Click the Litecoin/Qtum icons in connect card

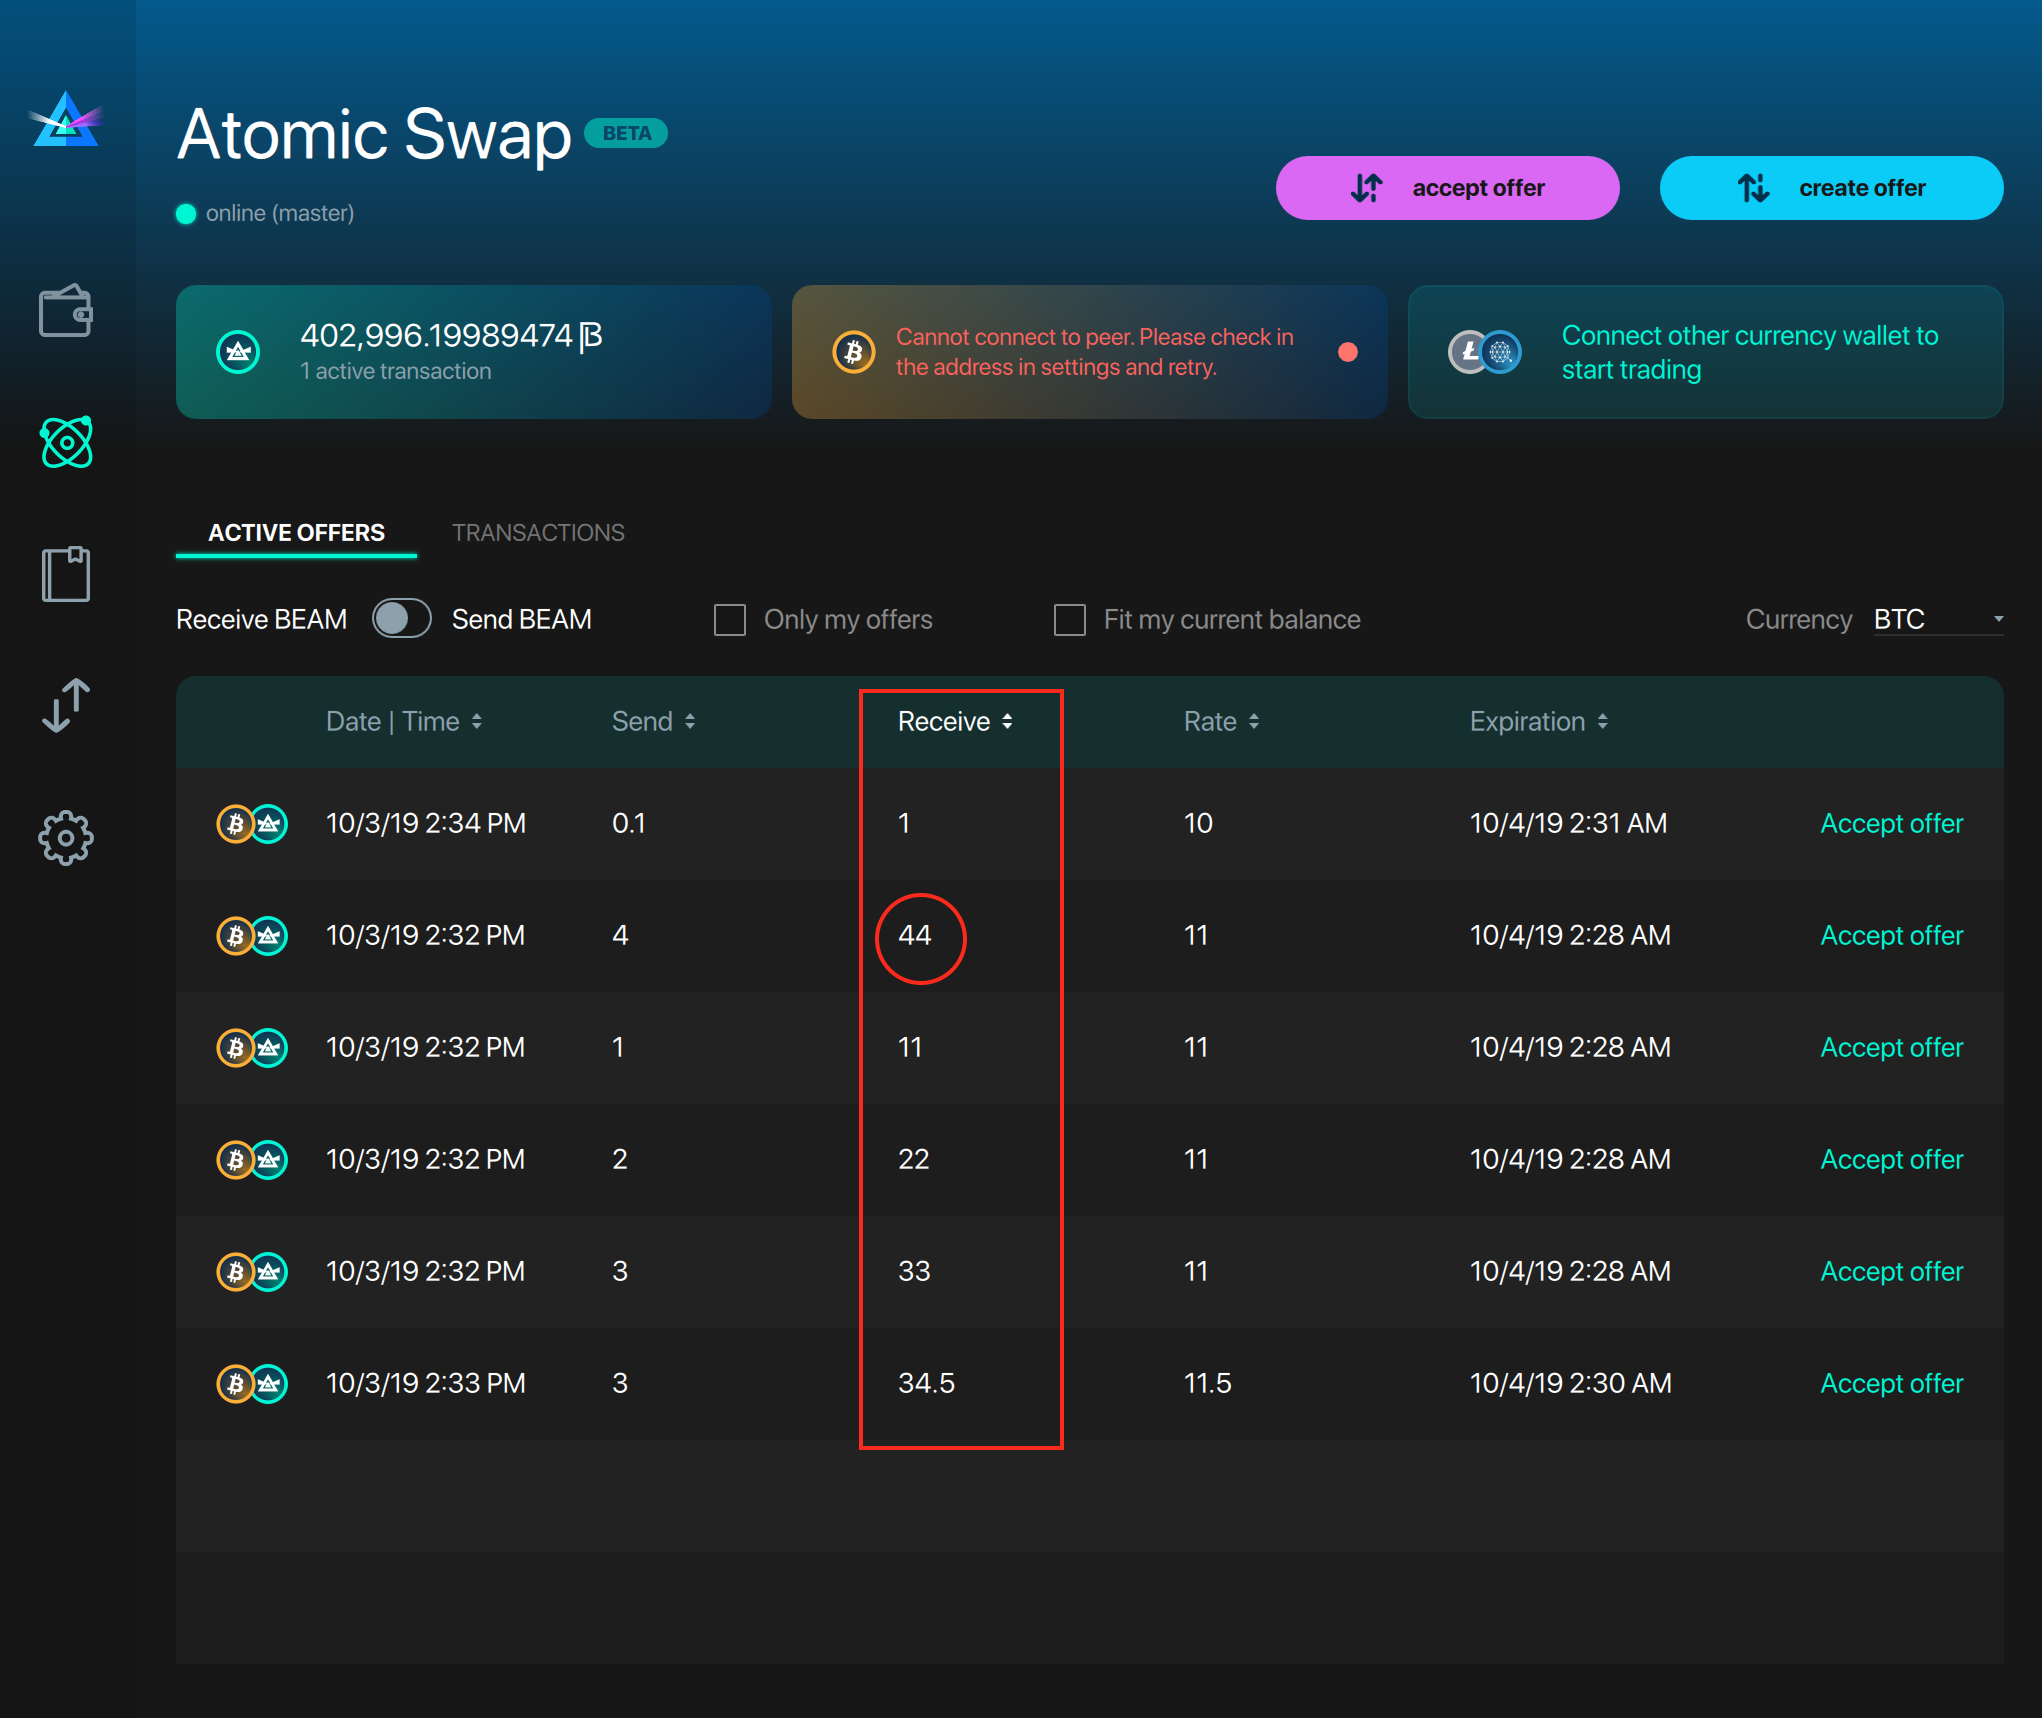[1485, 352]
